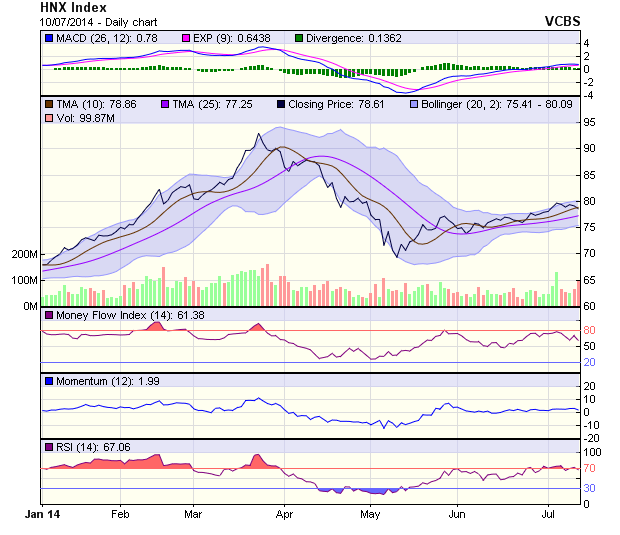This screenshot has width=620, height=535.
Task: Select the purple TMA (25) legend marker
Action: 166,103
